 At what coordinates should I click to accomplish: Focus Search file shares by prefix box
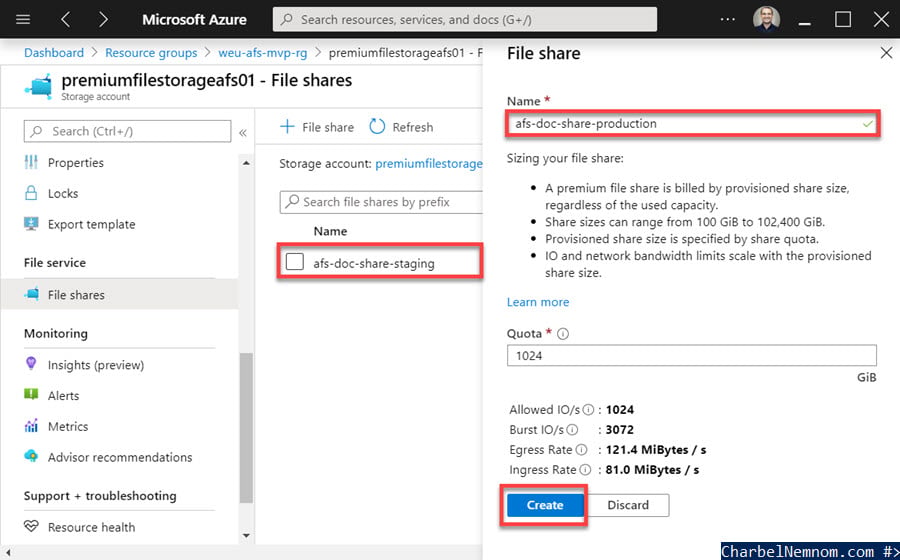tap(381, 203)
